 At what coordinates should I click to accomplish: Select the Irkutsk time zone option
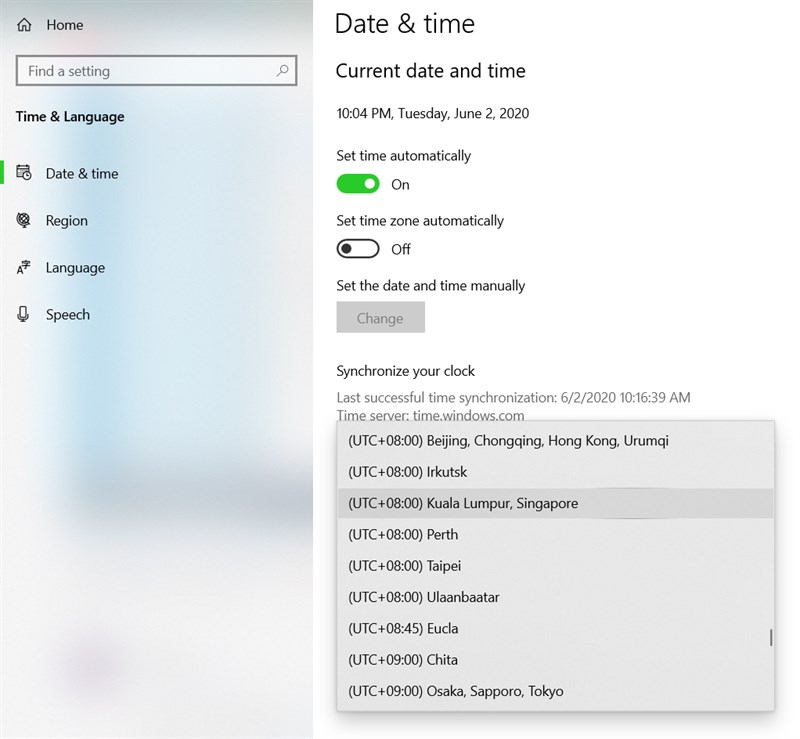[555, 472]
